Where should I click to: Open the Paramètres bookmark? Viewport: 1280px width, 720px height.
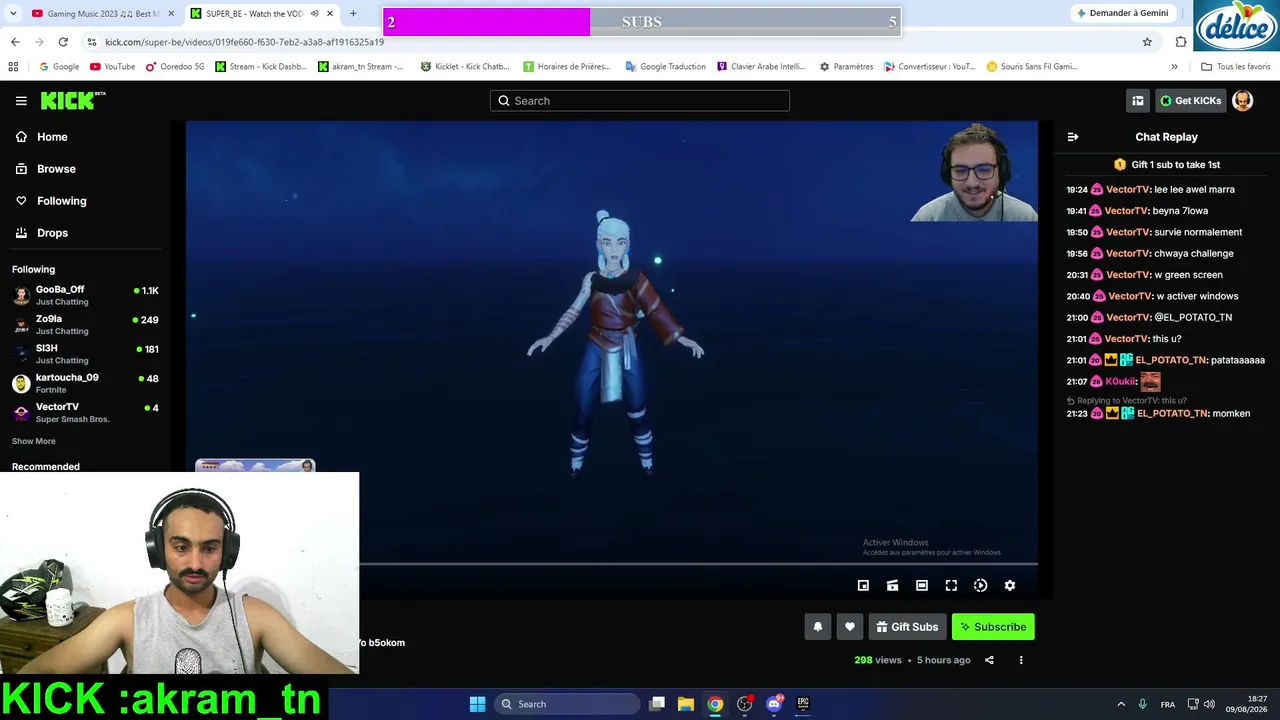coord(845,67)
